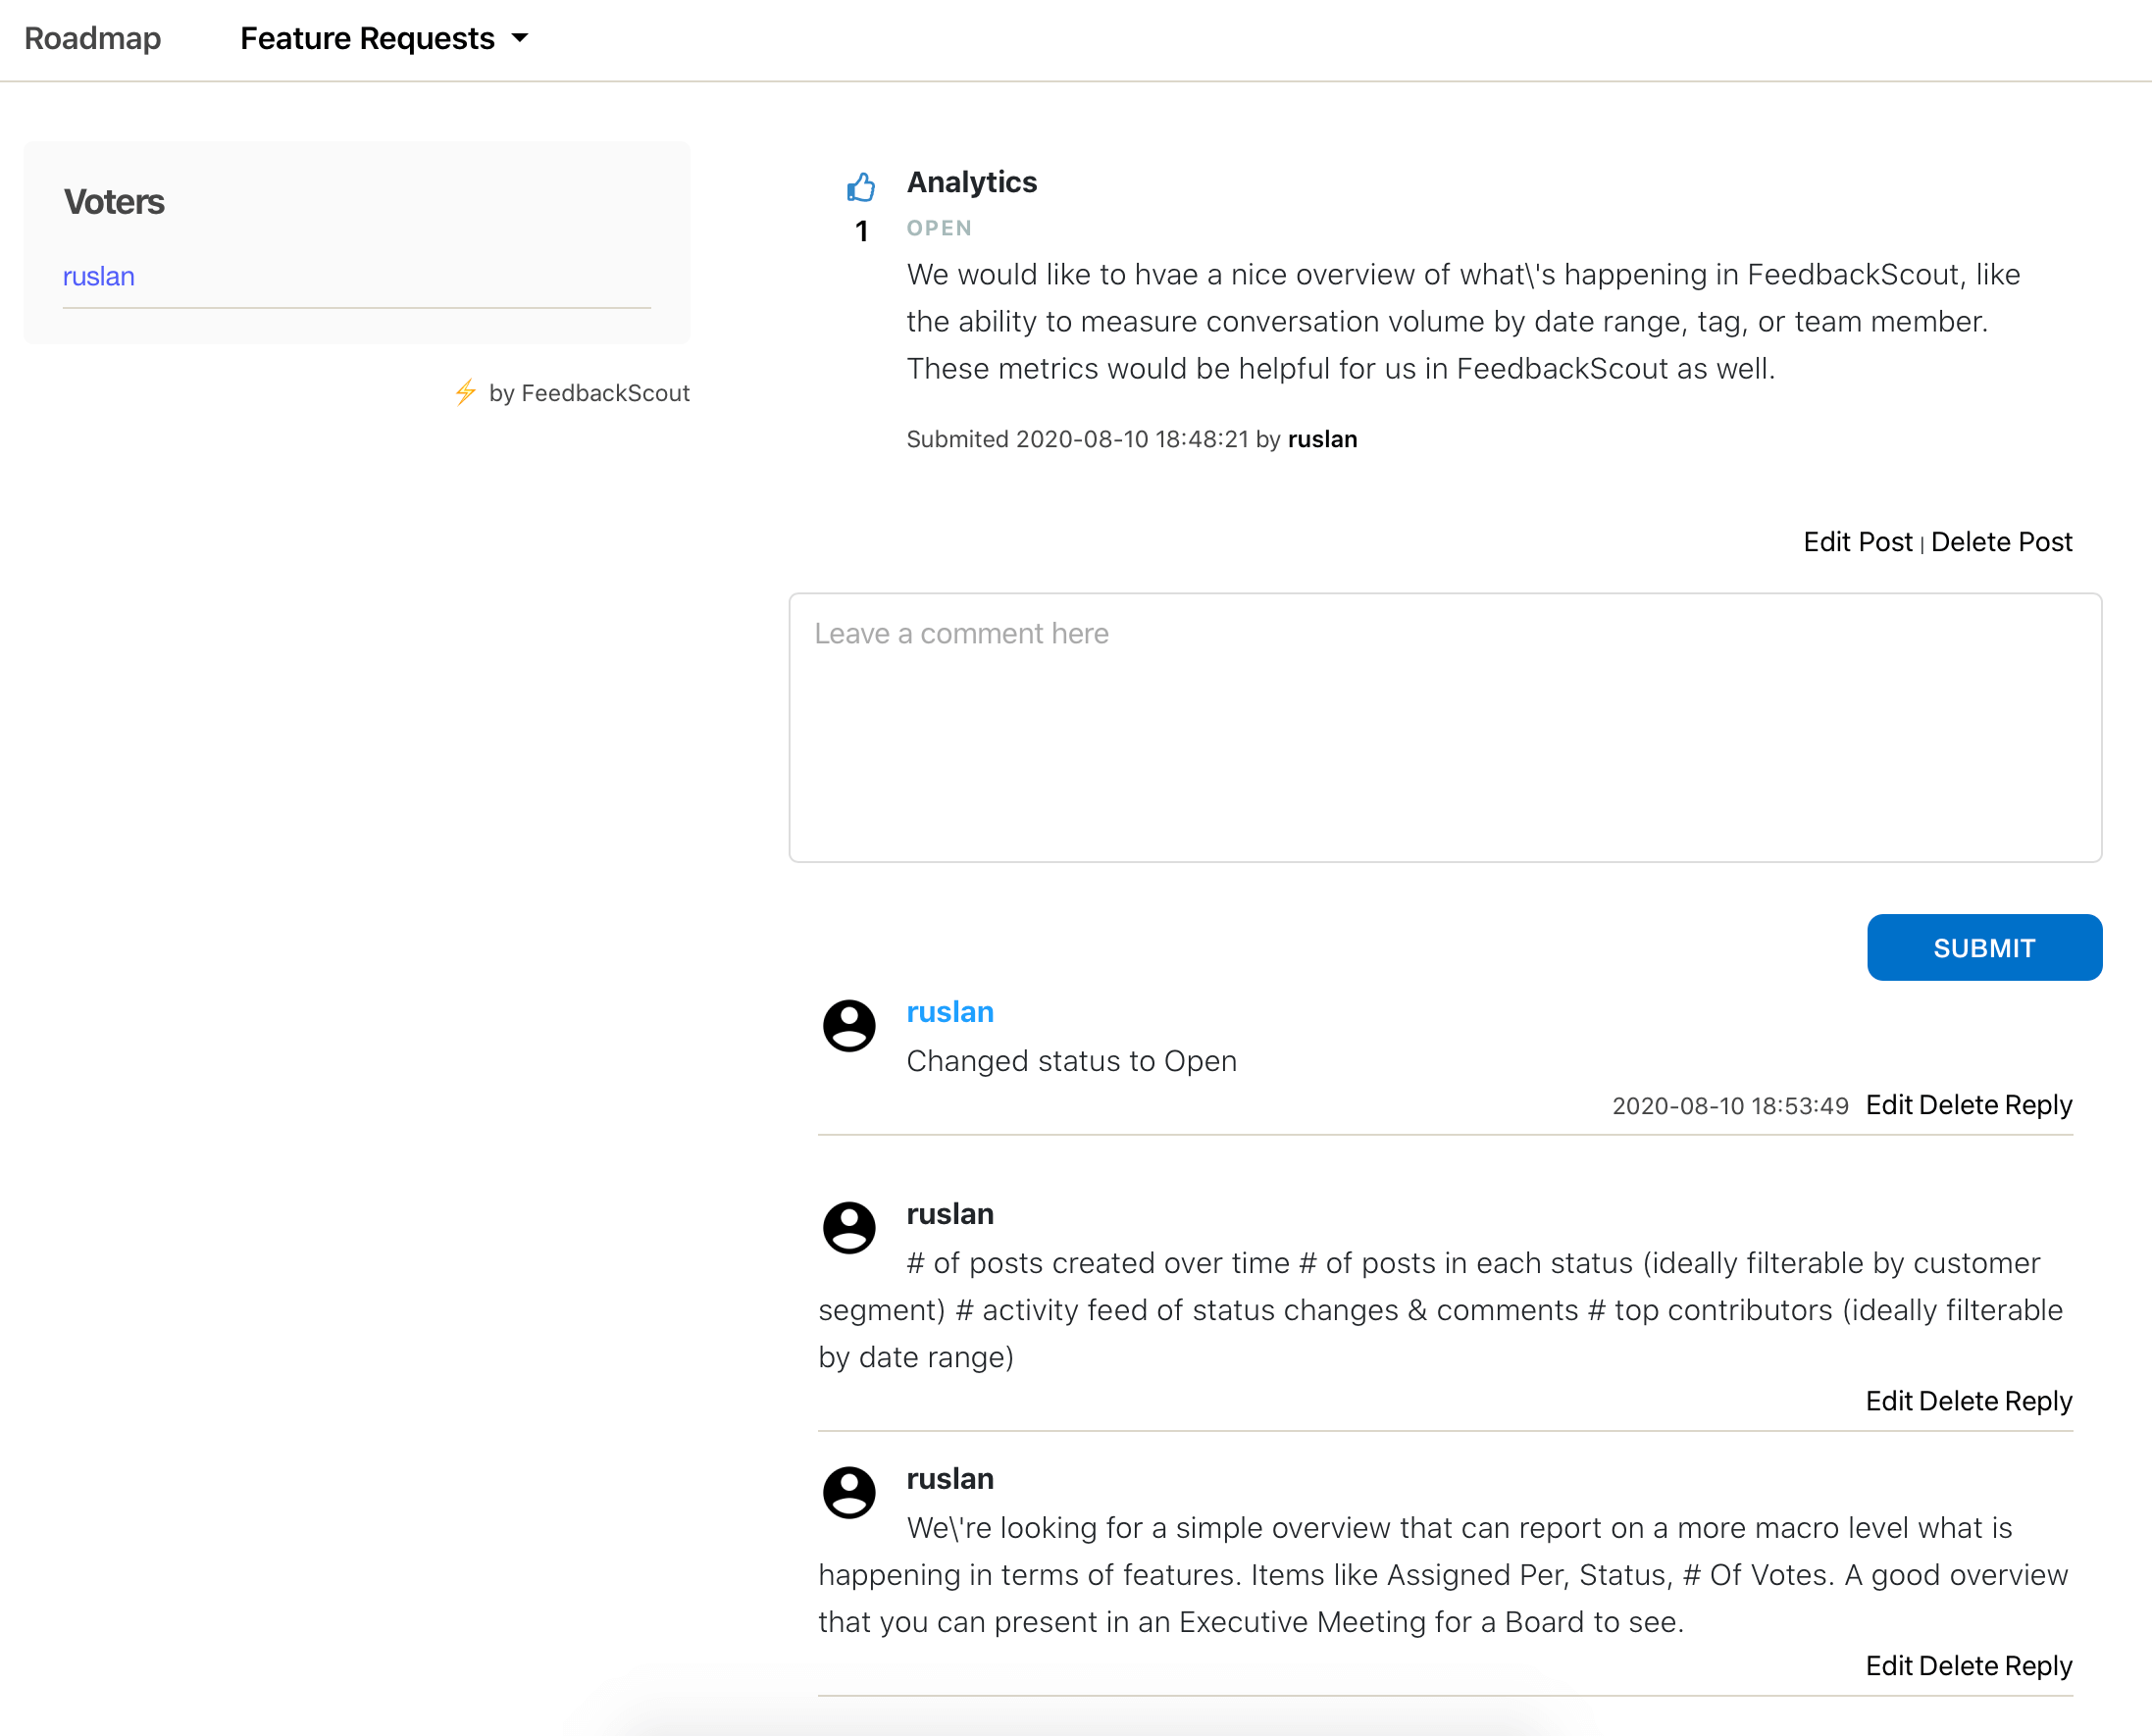2152x1736 pixels.
Task: Click the timestamp 2020-08-10 18:53:49
Action: 1730,1106
